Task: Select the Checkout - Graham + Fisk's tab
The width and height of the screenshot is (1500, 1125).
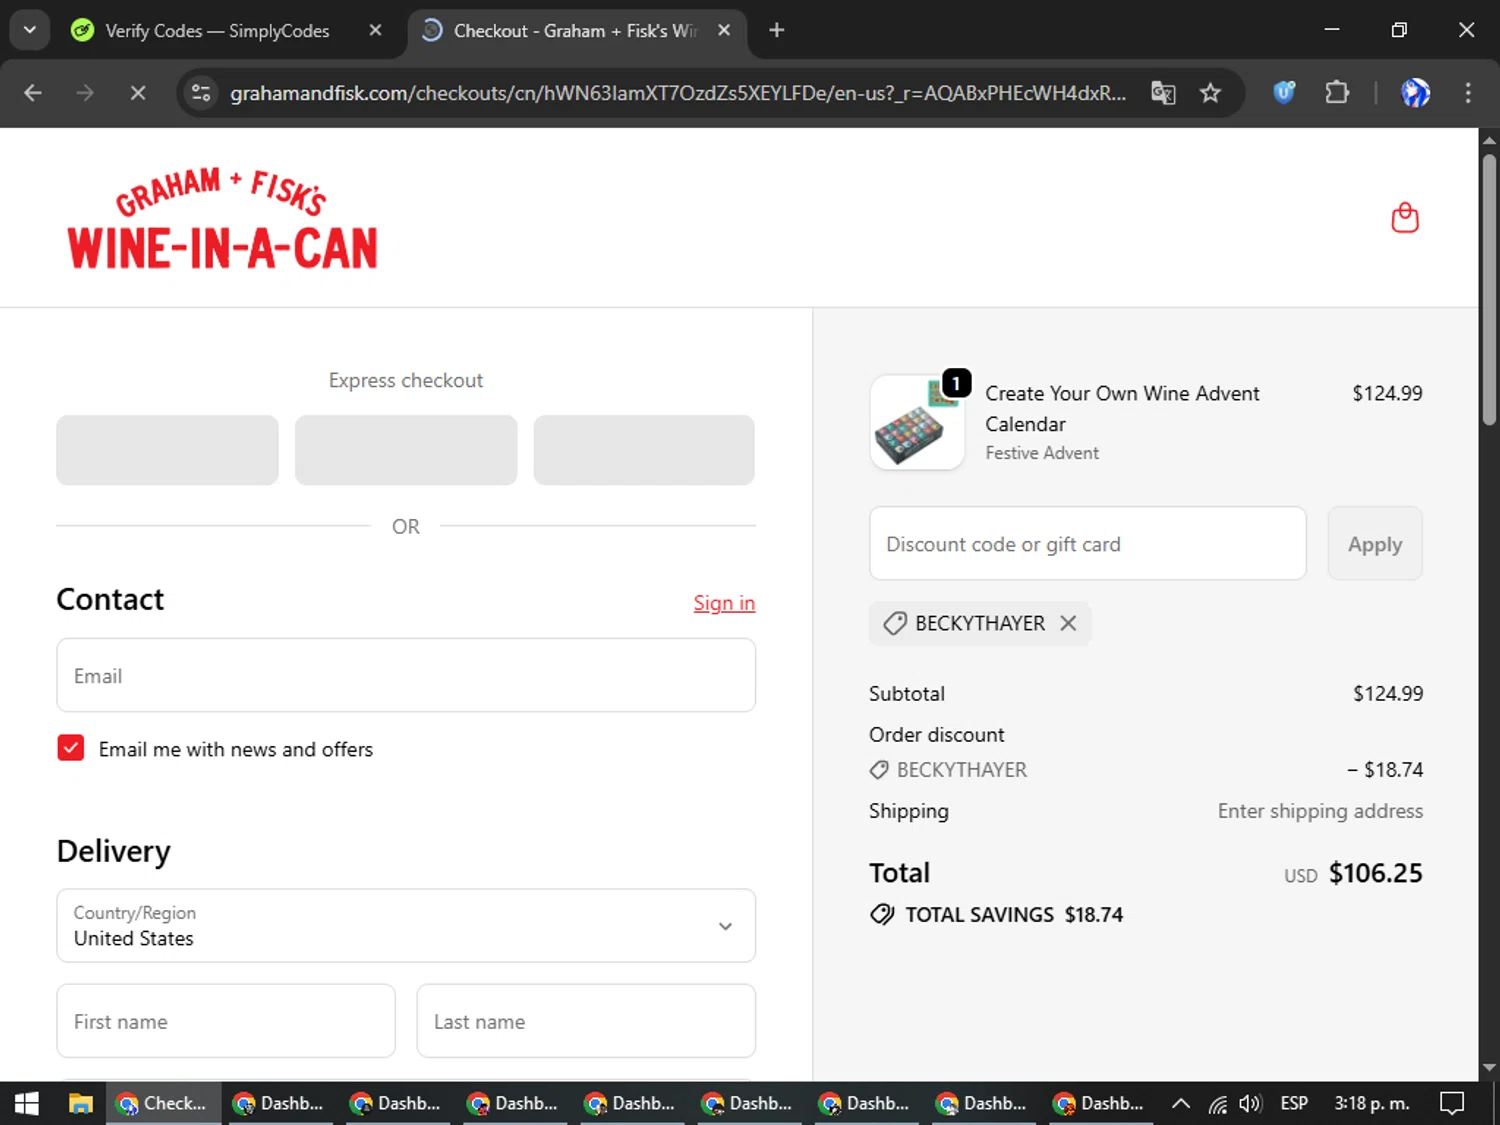Action: [x=577, y=31]
